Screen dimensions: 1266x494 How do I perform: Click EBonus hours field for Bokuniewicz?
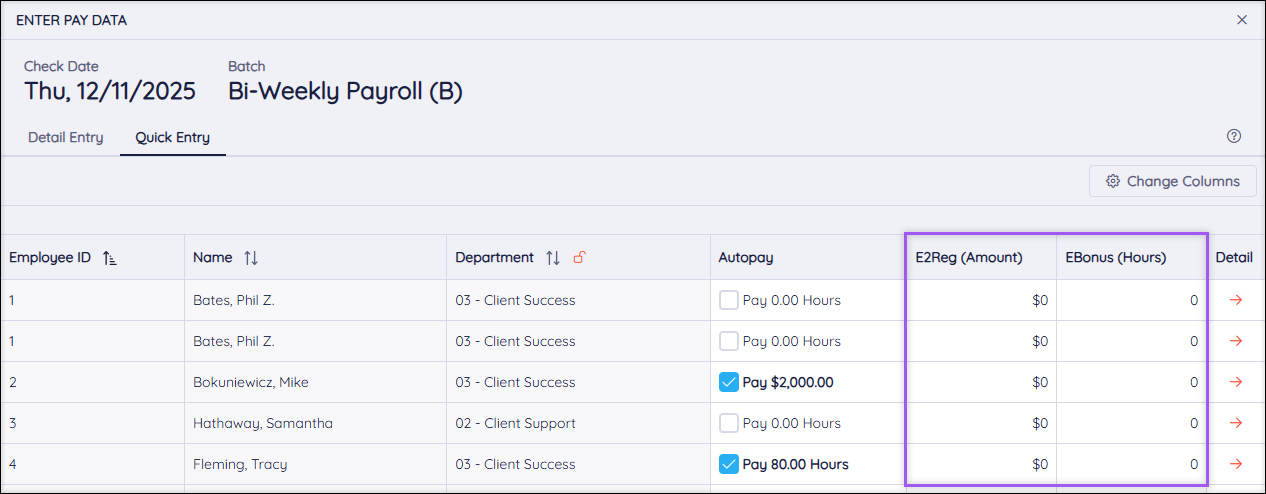click(x=1131, y=382)
